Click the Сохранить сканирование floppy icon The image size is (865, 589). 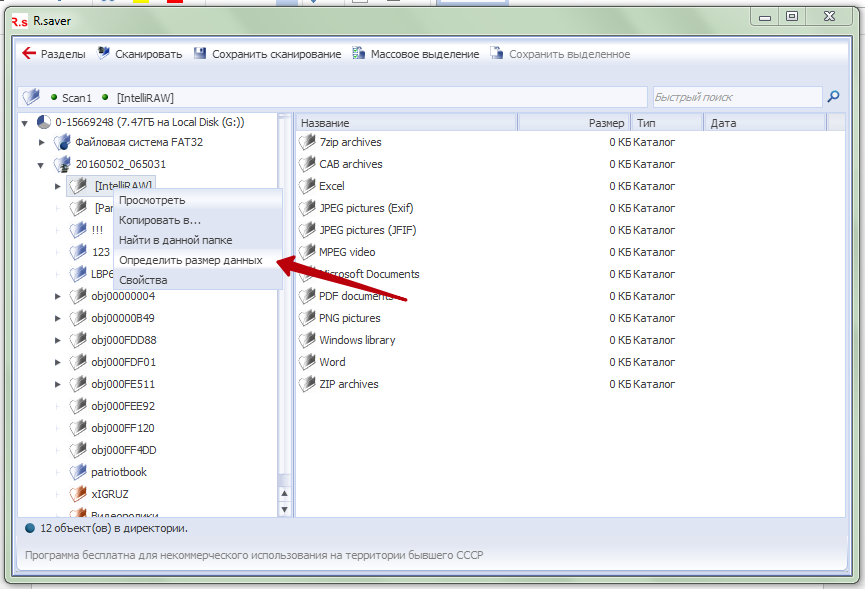[200, 53]
